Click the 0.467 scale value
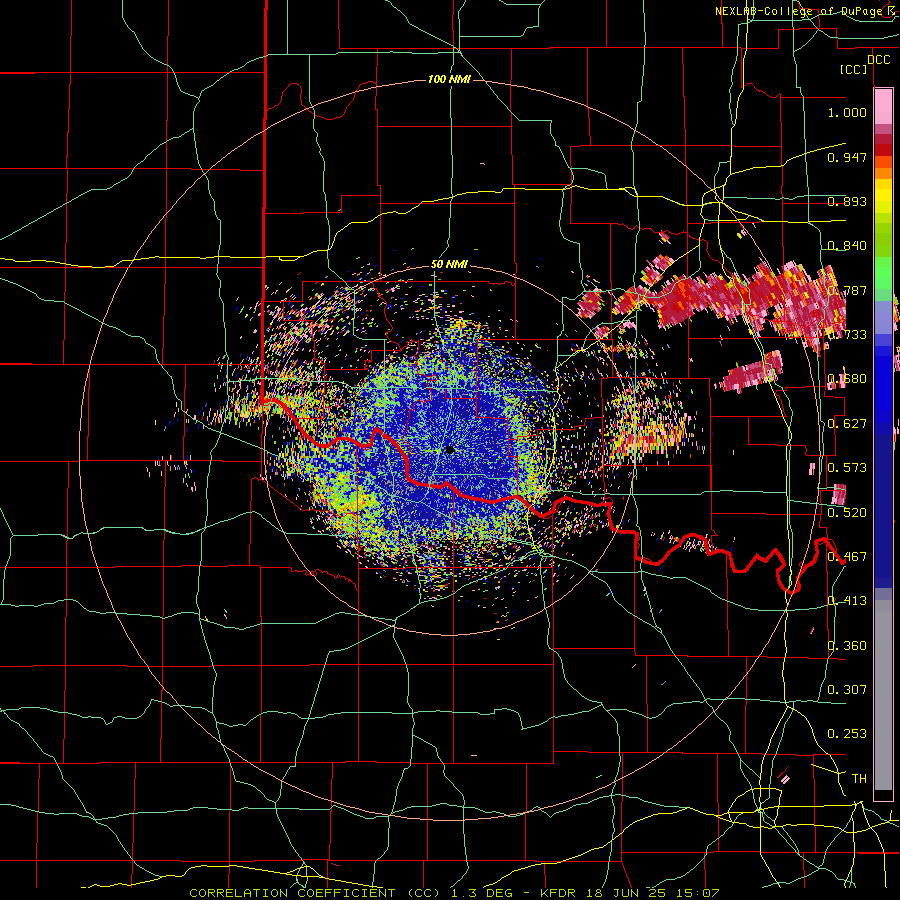 [x=847, y=557]
